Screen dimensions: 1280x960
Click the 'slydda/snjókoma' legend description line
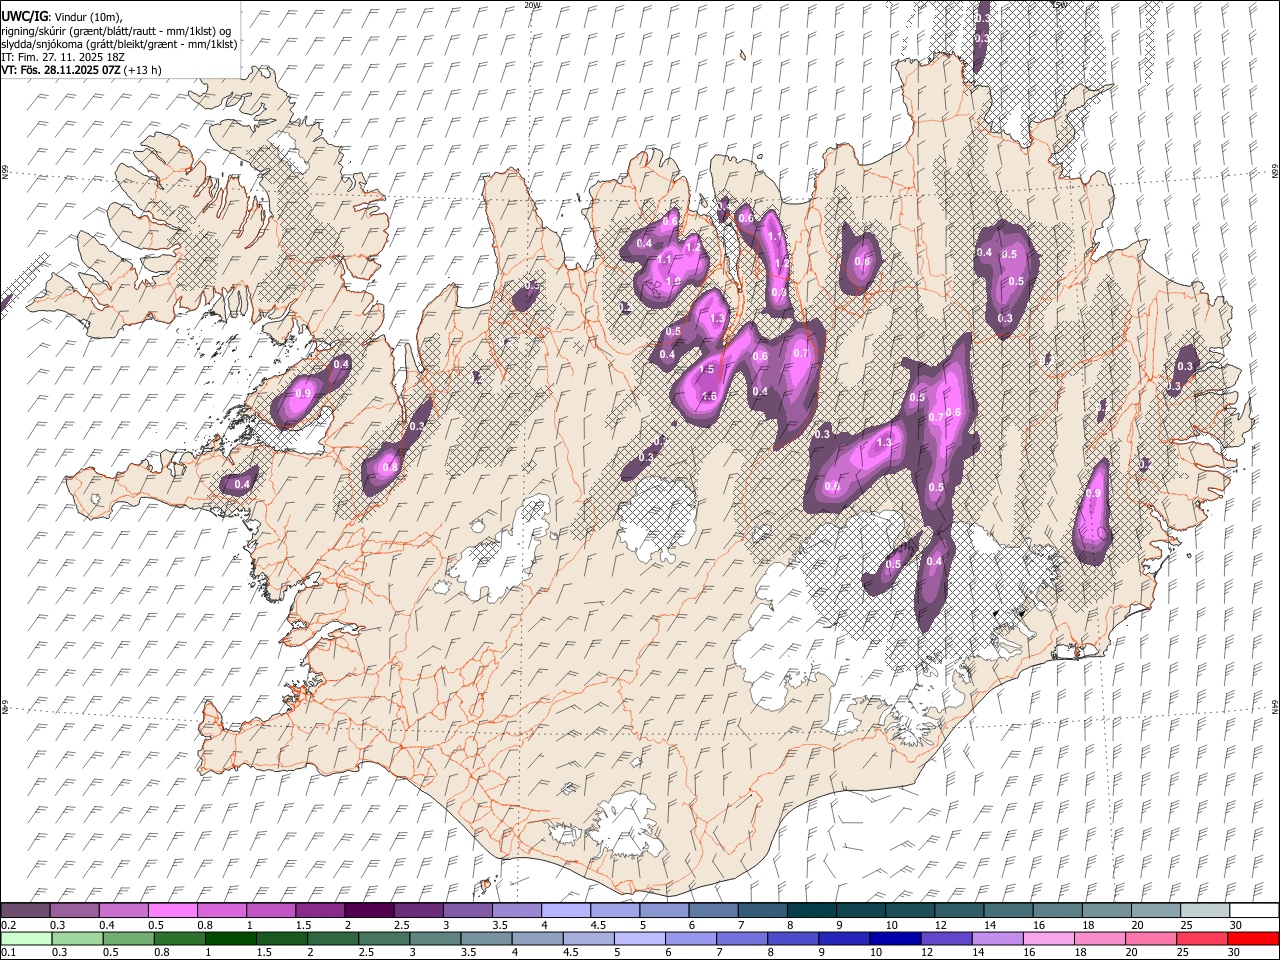pos(119,44)
